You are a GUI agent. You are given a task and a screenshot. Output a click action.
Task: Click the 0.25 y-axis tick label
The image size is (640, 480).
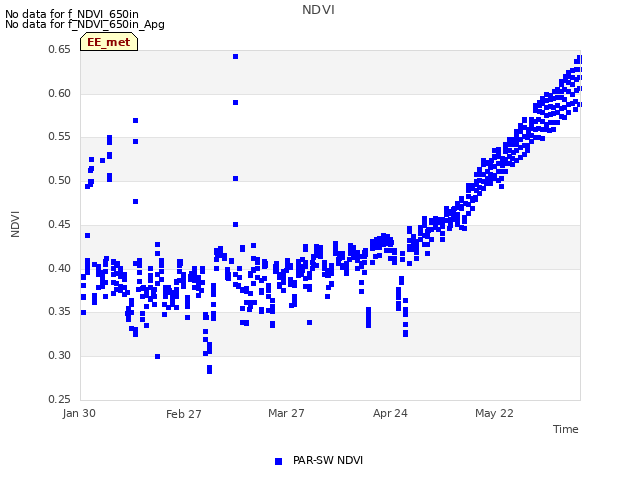point(59,399)
